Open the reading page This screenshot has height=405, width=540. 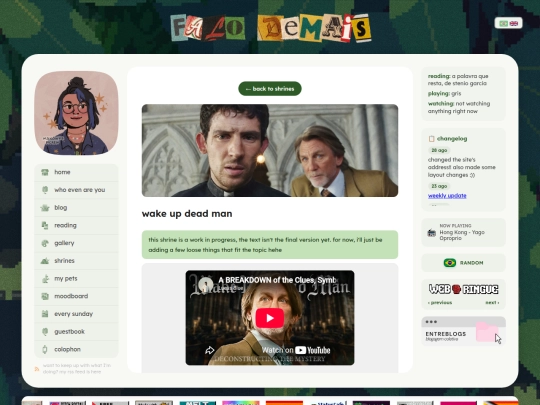click(76, 225)
